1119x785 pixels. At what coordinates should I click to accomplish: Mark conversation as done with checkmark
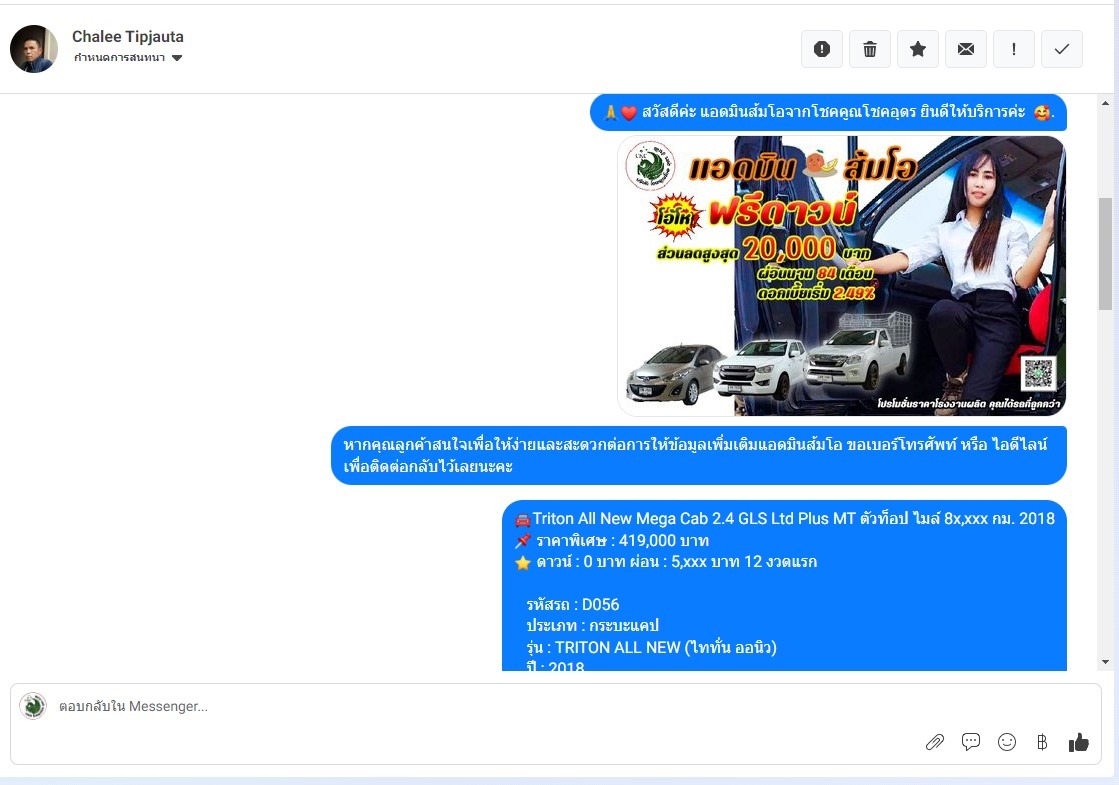tap(1062, 49)
